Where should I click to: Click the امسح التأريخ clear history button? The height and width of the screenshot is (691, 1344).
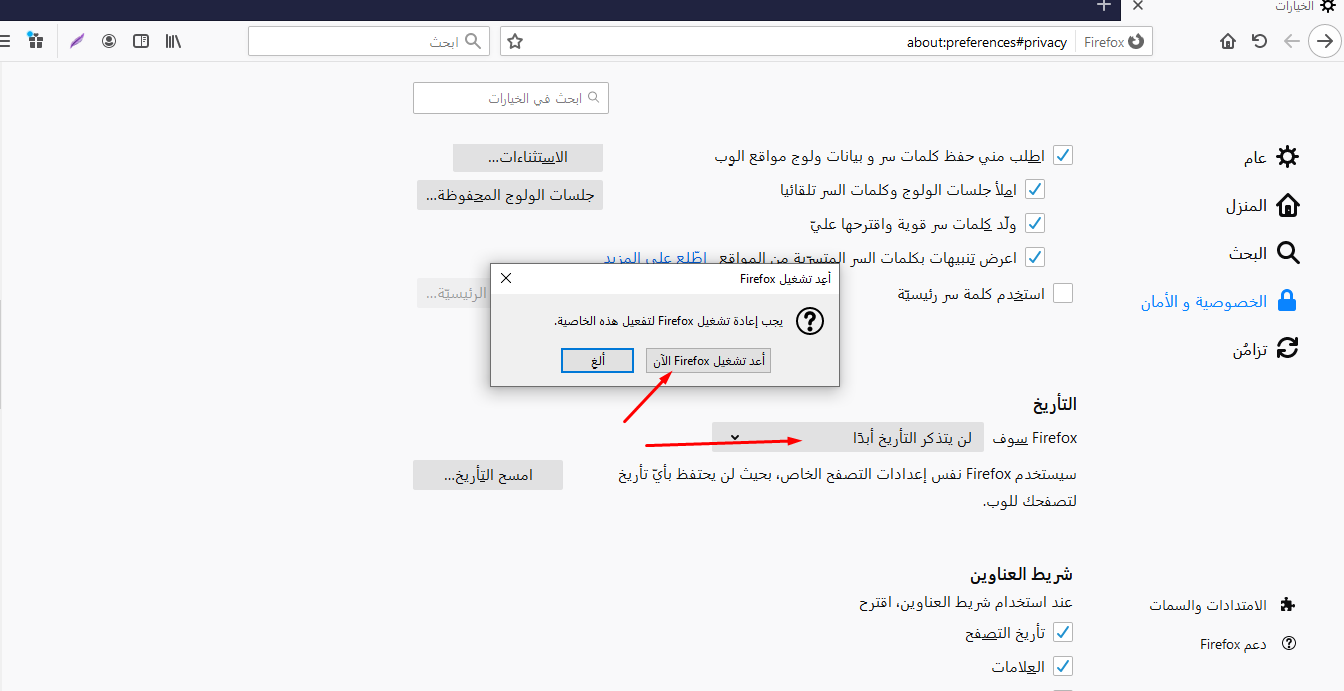(x=488, y=475)
